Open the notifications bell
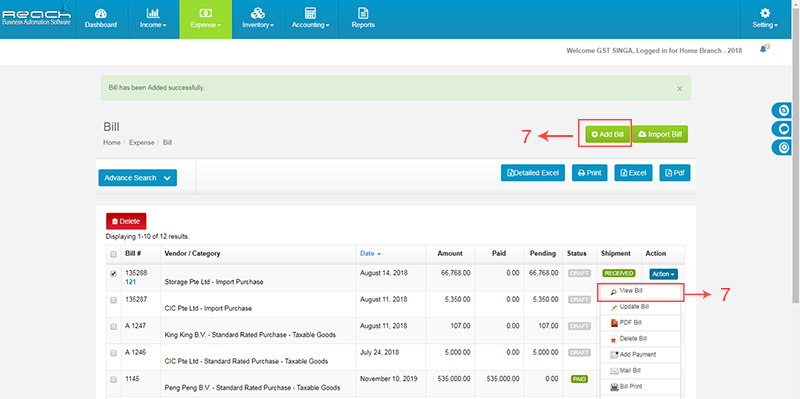Image resolution: width=800 pixels, height=399 pixels. 764,49
